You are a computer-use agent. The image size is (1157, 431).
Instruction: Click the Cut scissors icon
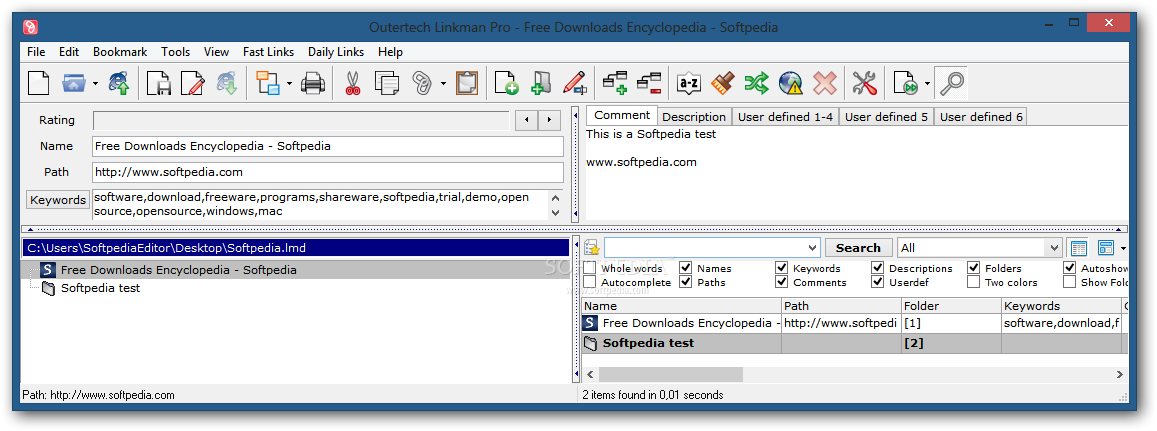click(x=352, y=83)
